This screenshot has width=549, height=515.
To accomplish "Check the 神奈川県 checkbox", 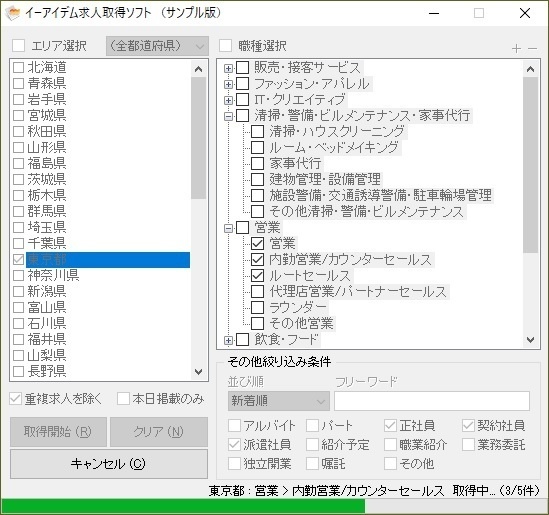I will tap(18, 276).
